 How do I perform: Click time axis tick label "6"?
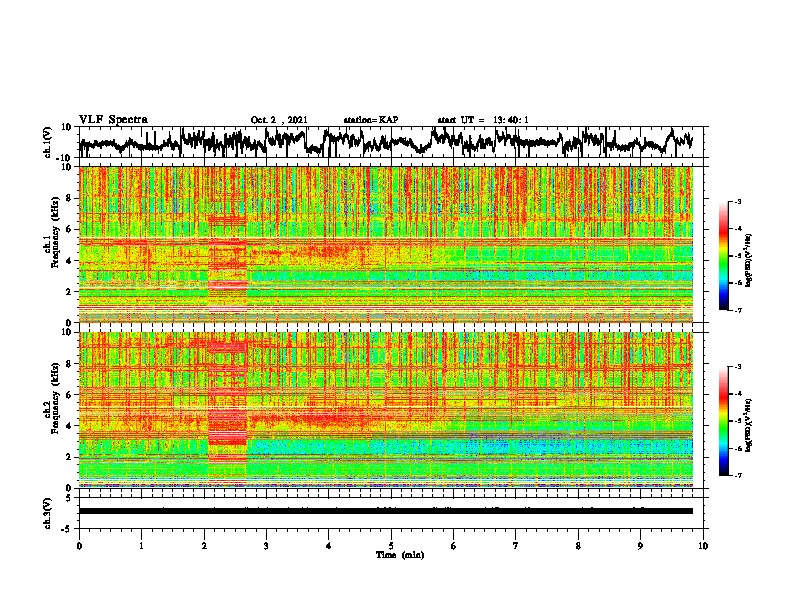[454, 546]
